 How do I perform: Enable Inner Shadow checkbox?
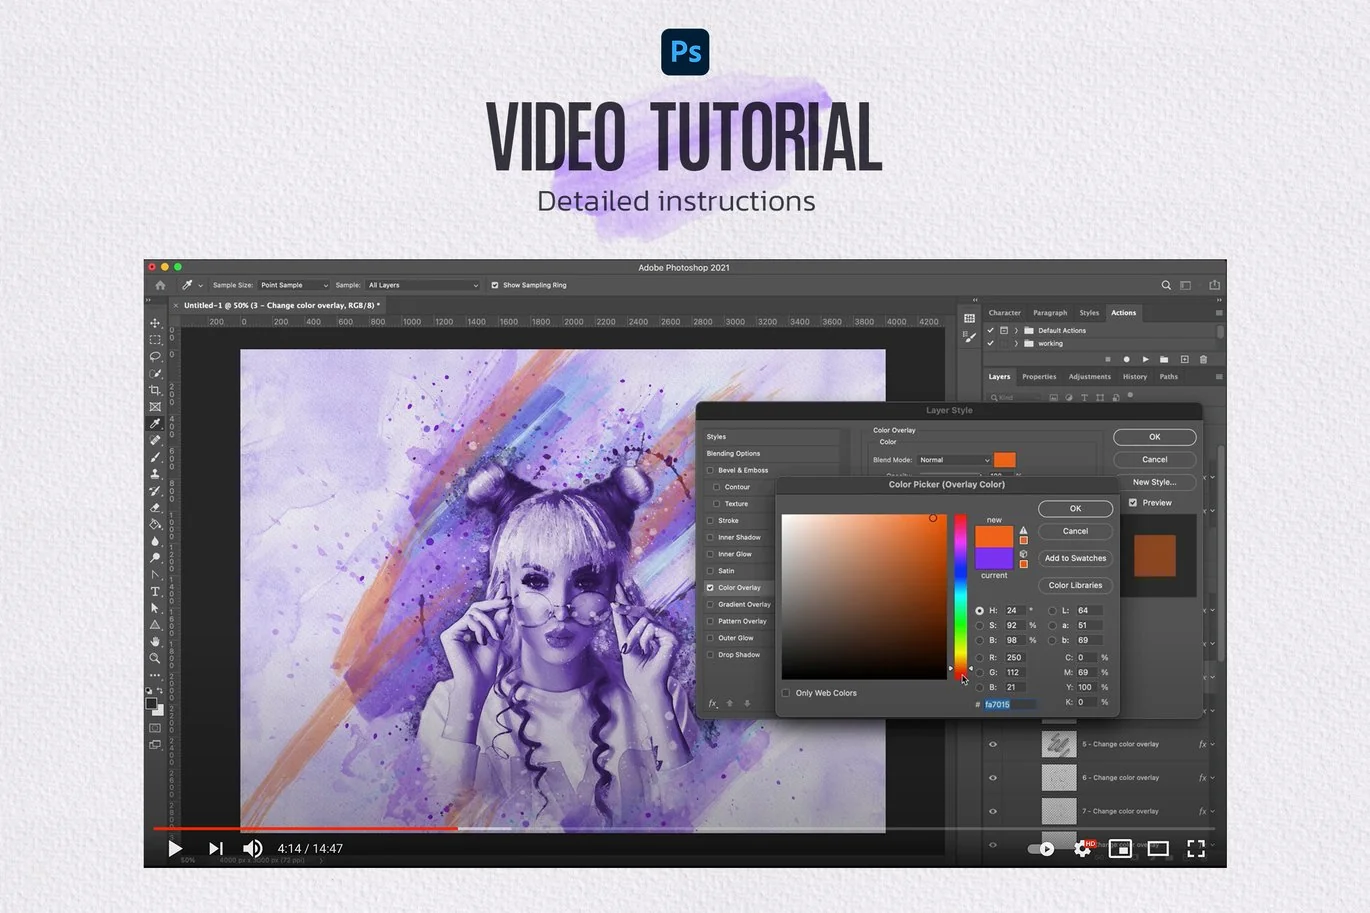[711, 537]
